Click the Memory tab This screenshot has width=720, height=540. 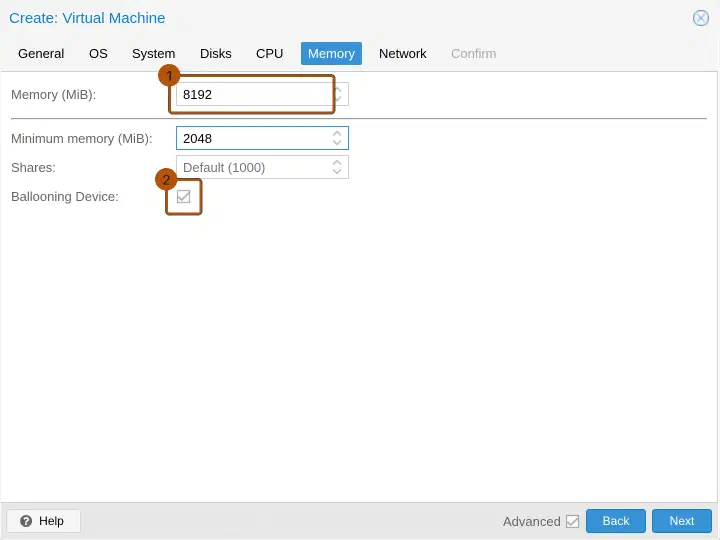(331, 54)
